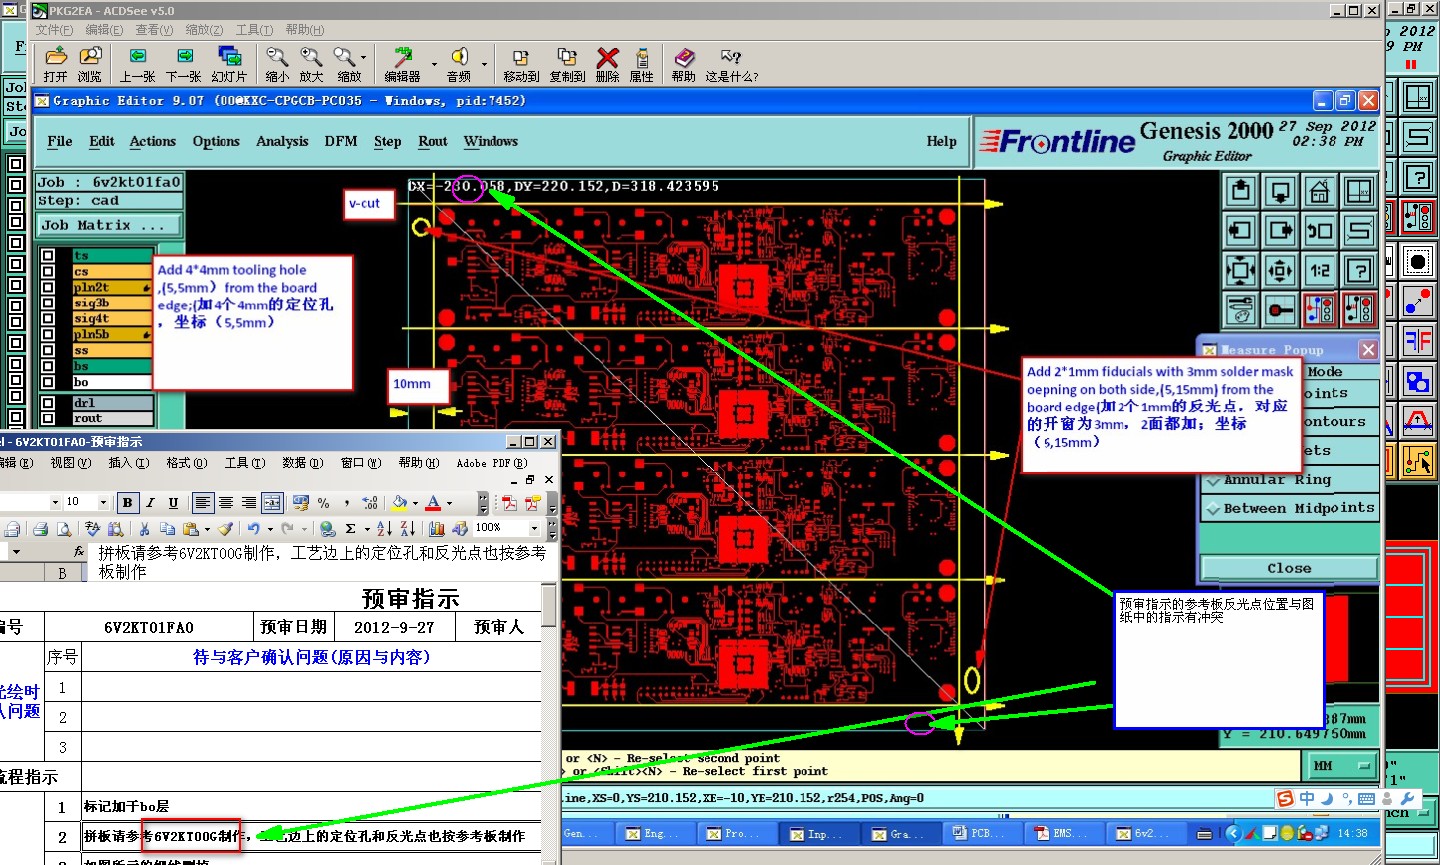Toggle the bo layer checkbox

tap(48, 382)
